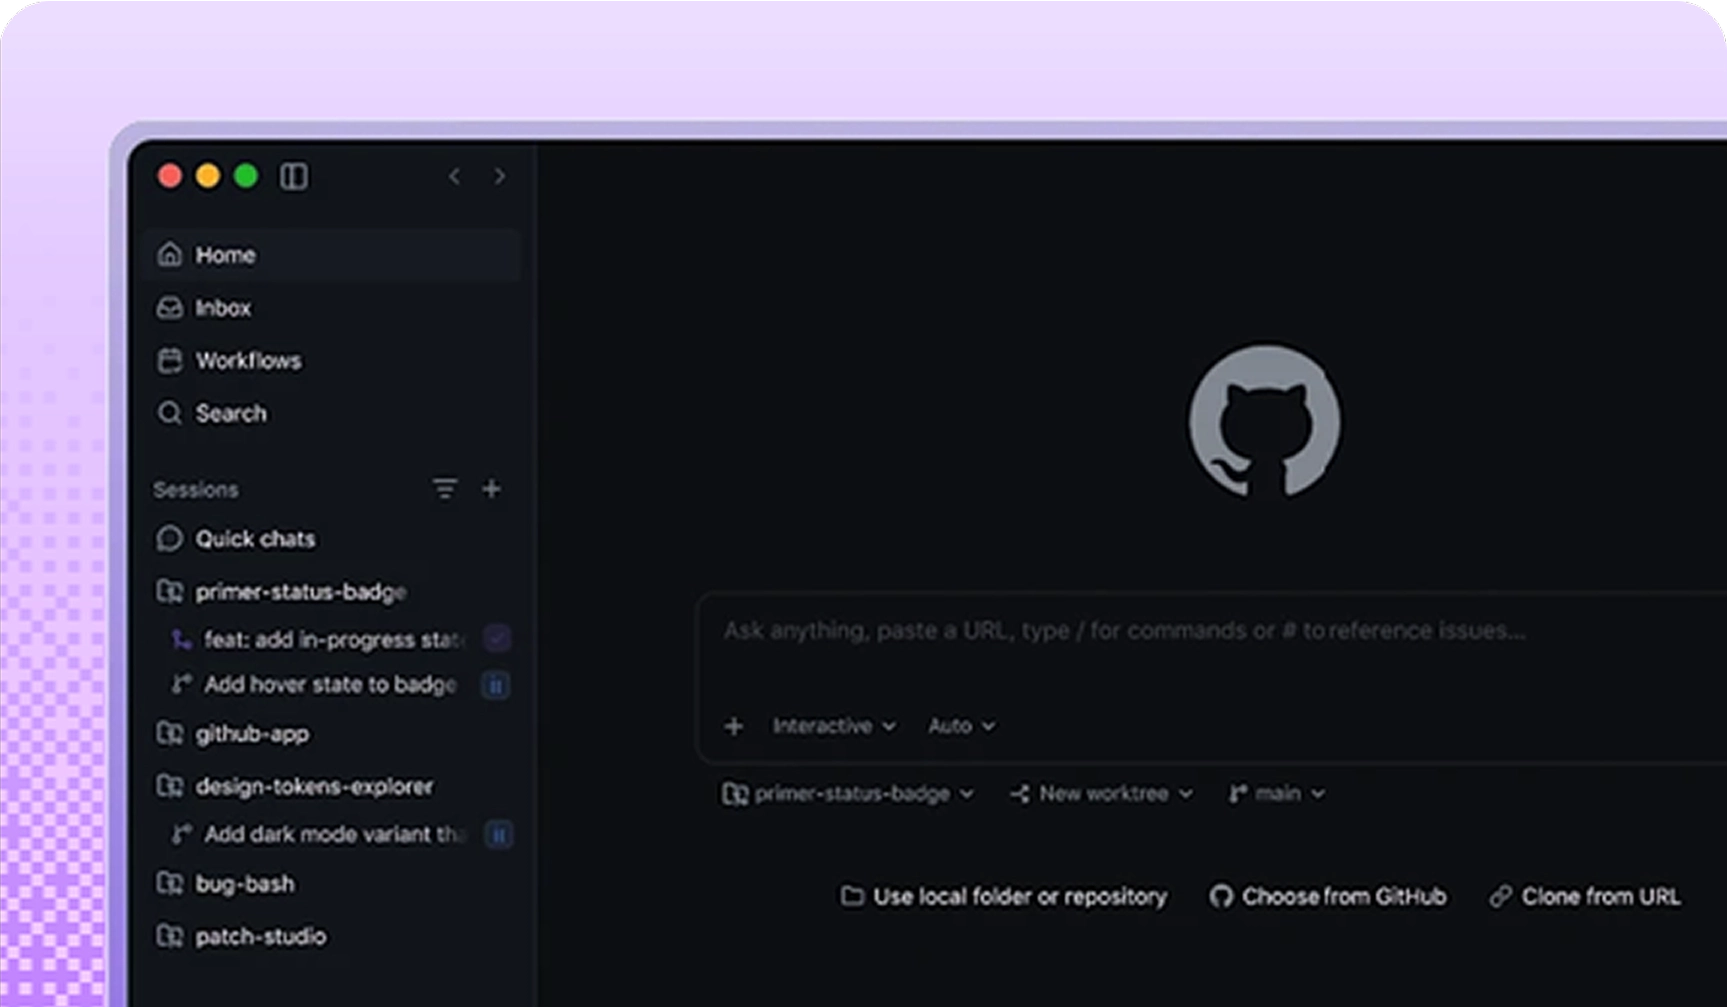The width and height of the screenshot is (1728, 1008).
Task: Click the patch-studio folder icon
Action: tap(170, 937)
